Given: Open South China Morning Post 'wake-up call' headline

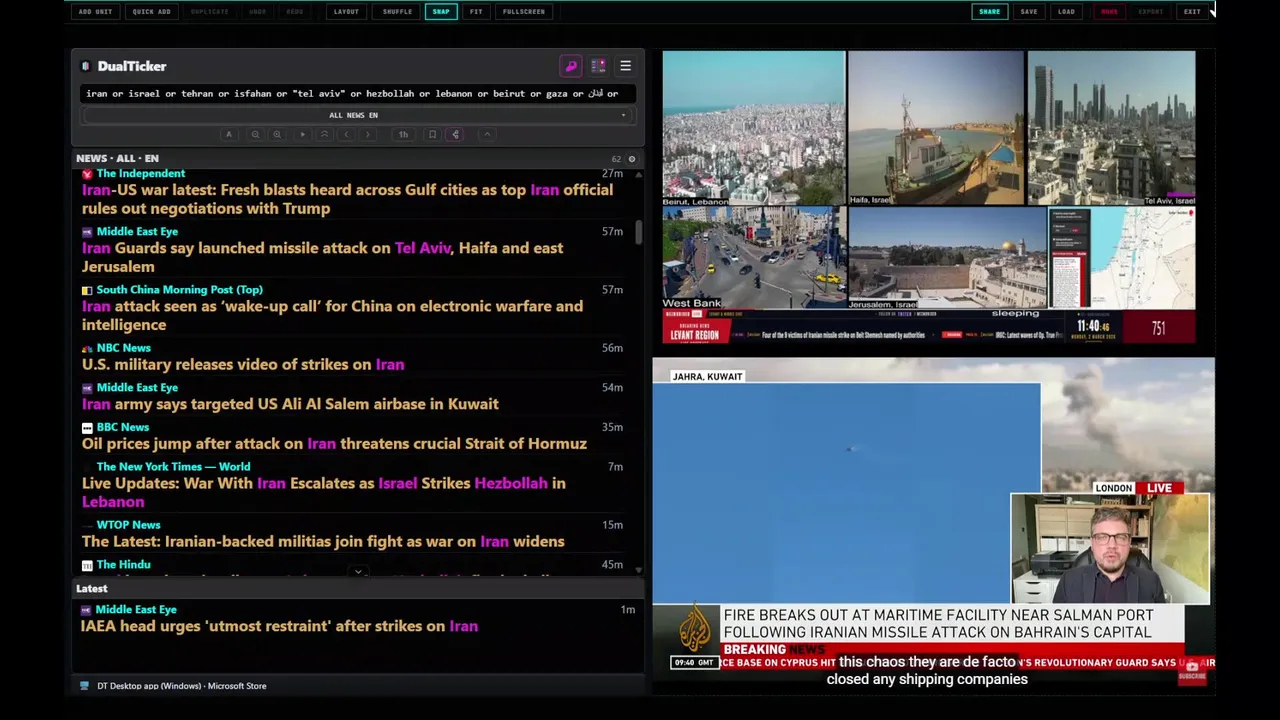Looking at the screenshot, I should point(332,315).
